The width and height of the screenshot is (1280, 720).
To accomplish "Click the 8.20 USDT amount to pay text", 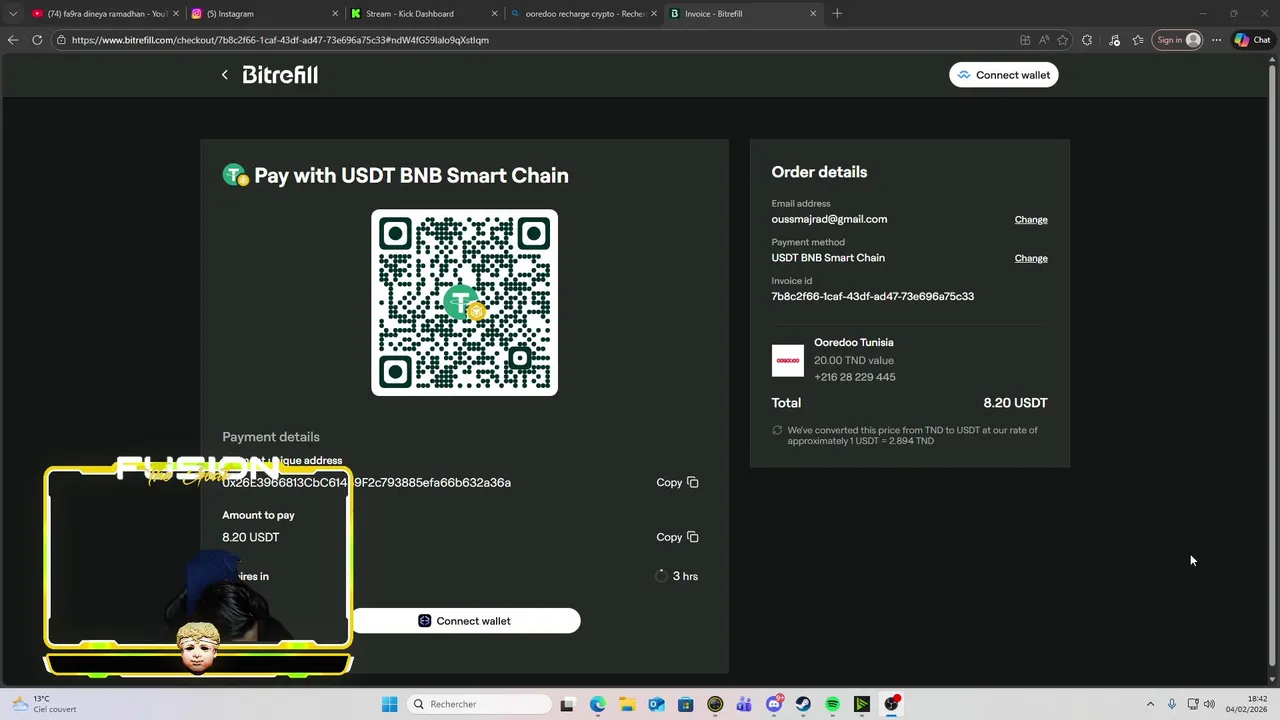I will point(251,537).
